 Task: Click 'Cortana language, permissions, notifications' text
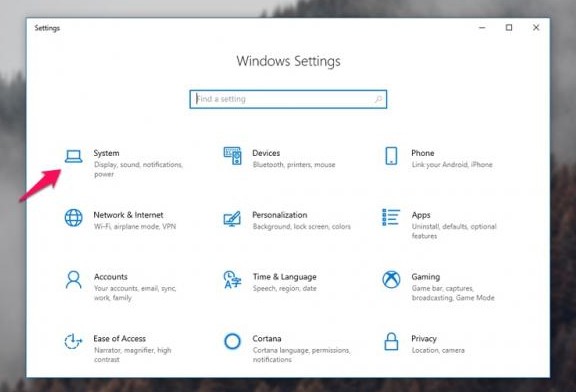[302, 355]
